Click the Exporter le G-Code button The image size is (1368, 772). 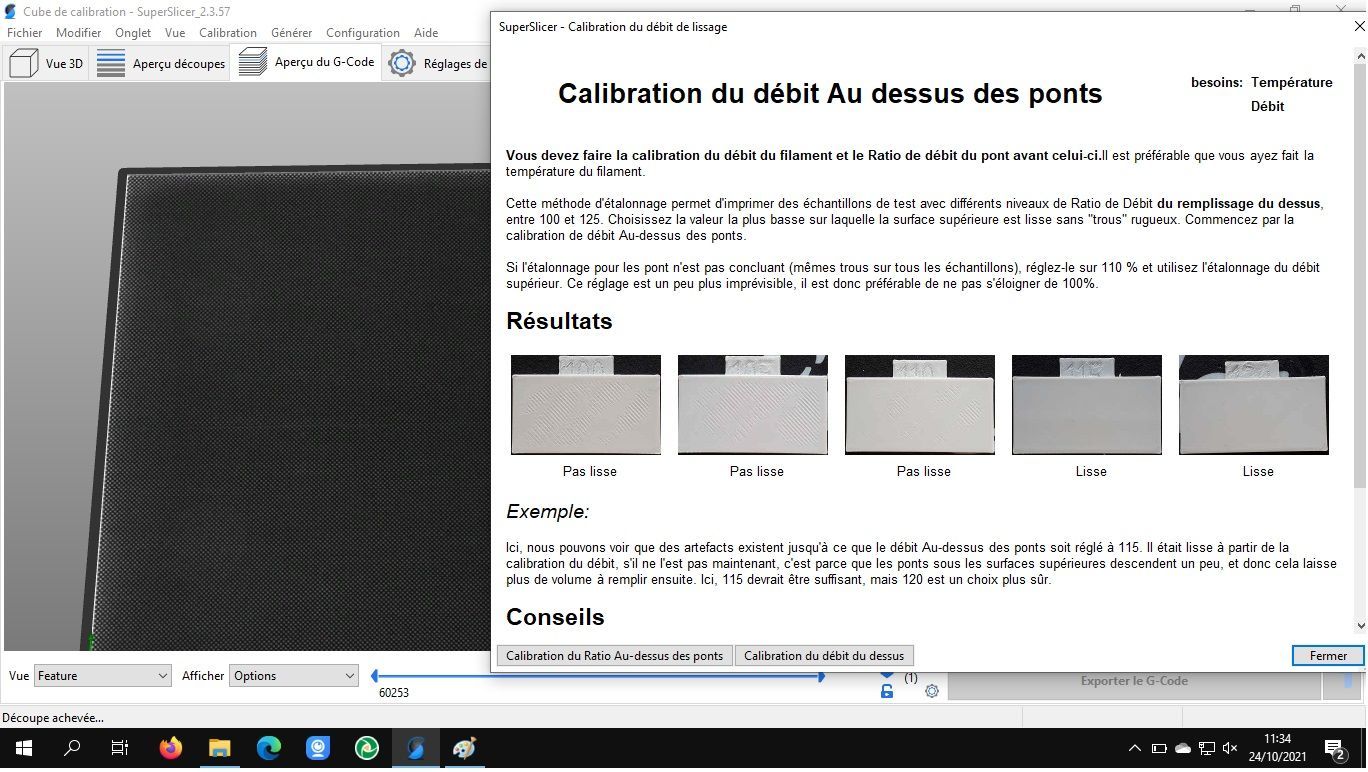tap(1134, 681)
